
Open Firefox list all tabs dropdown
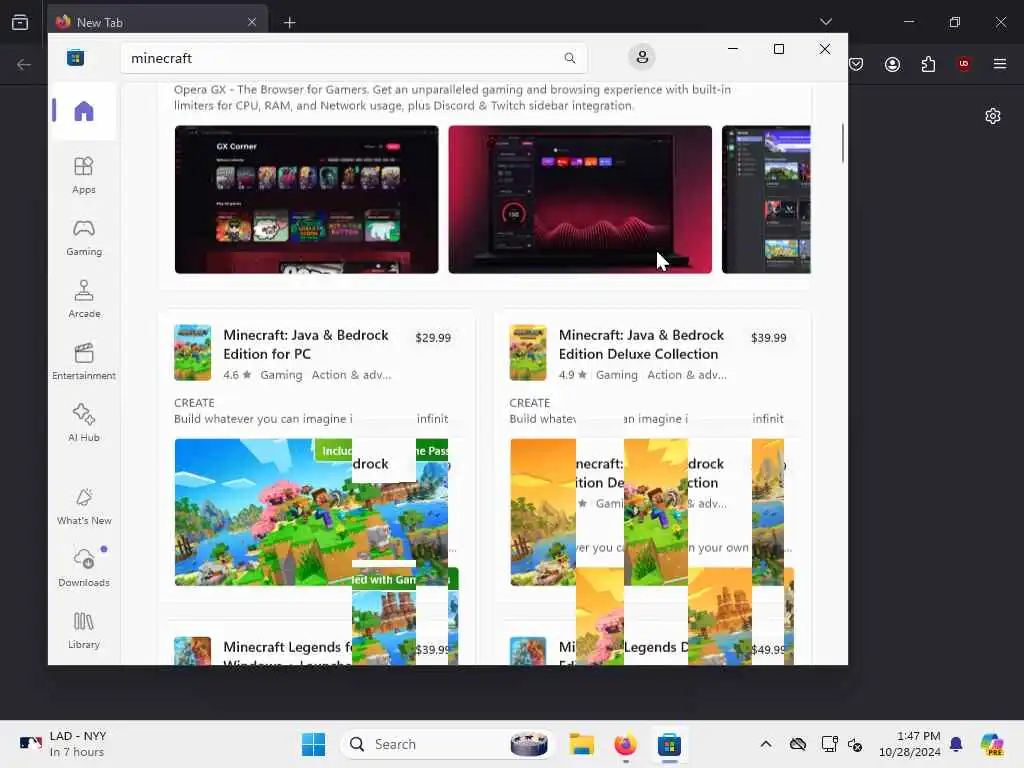tap(825, 22)
